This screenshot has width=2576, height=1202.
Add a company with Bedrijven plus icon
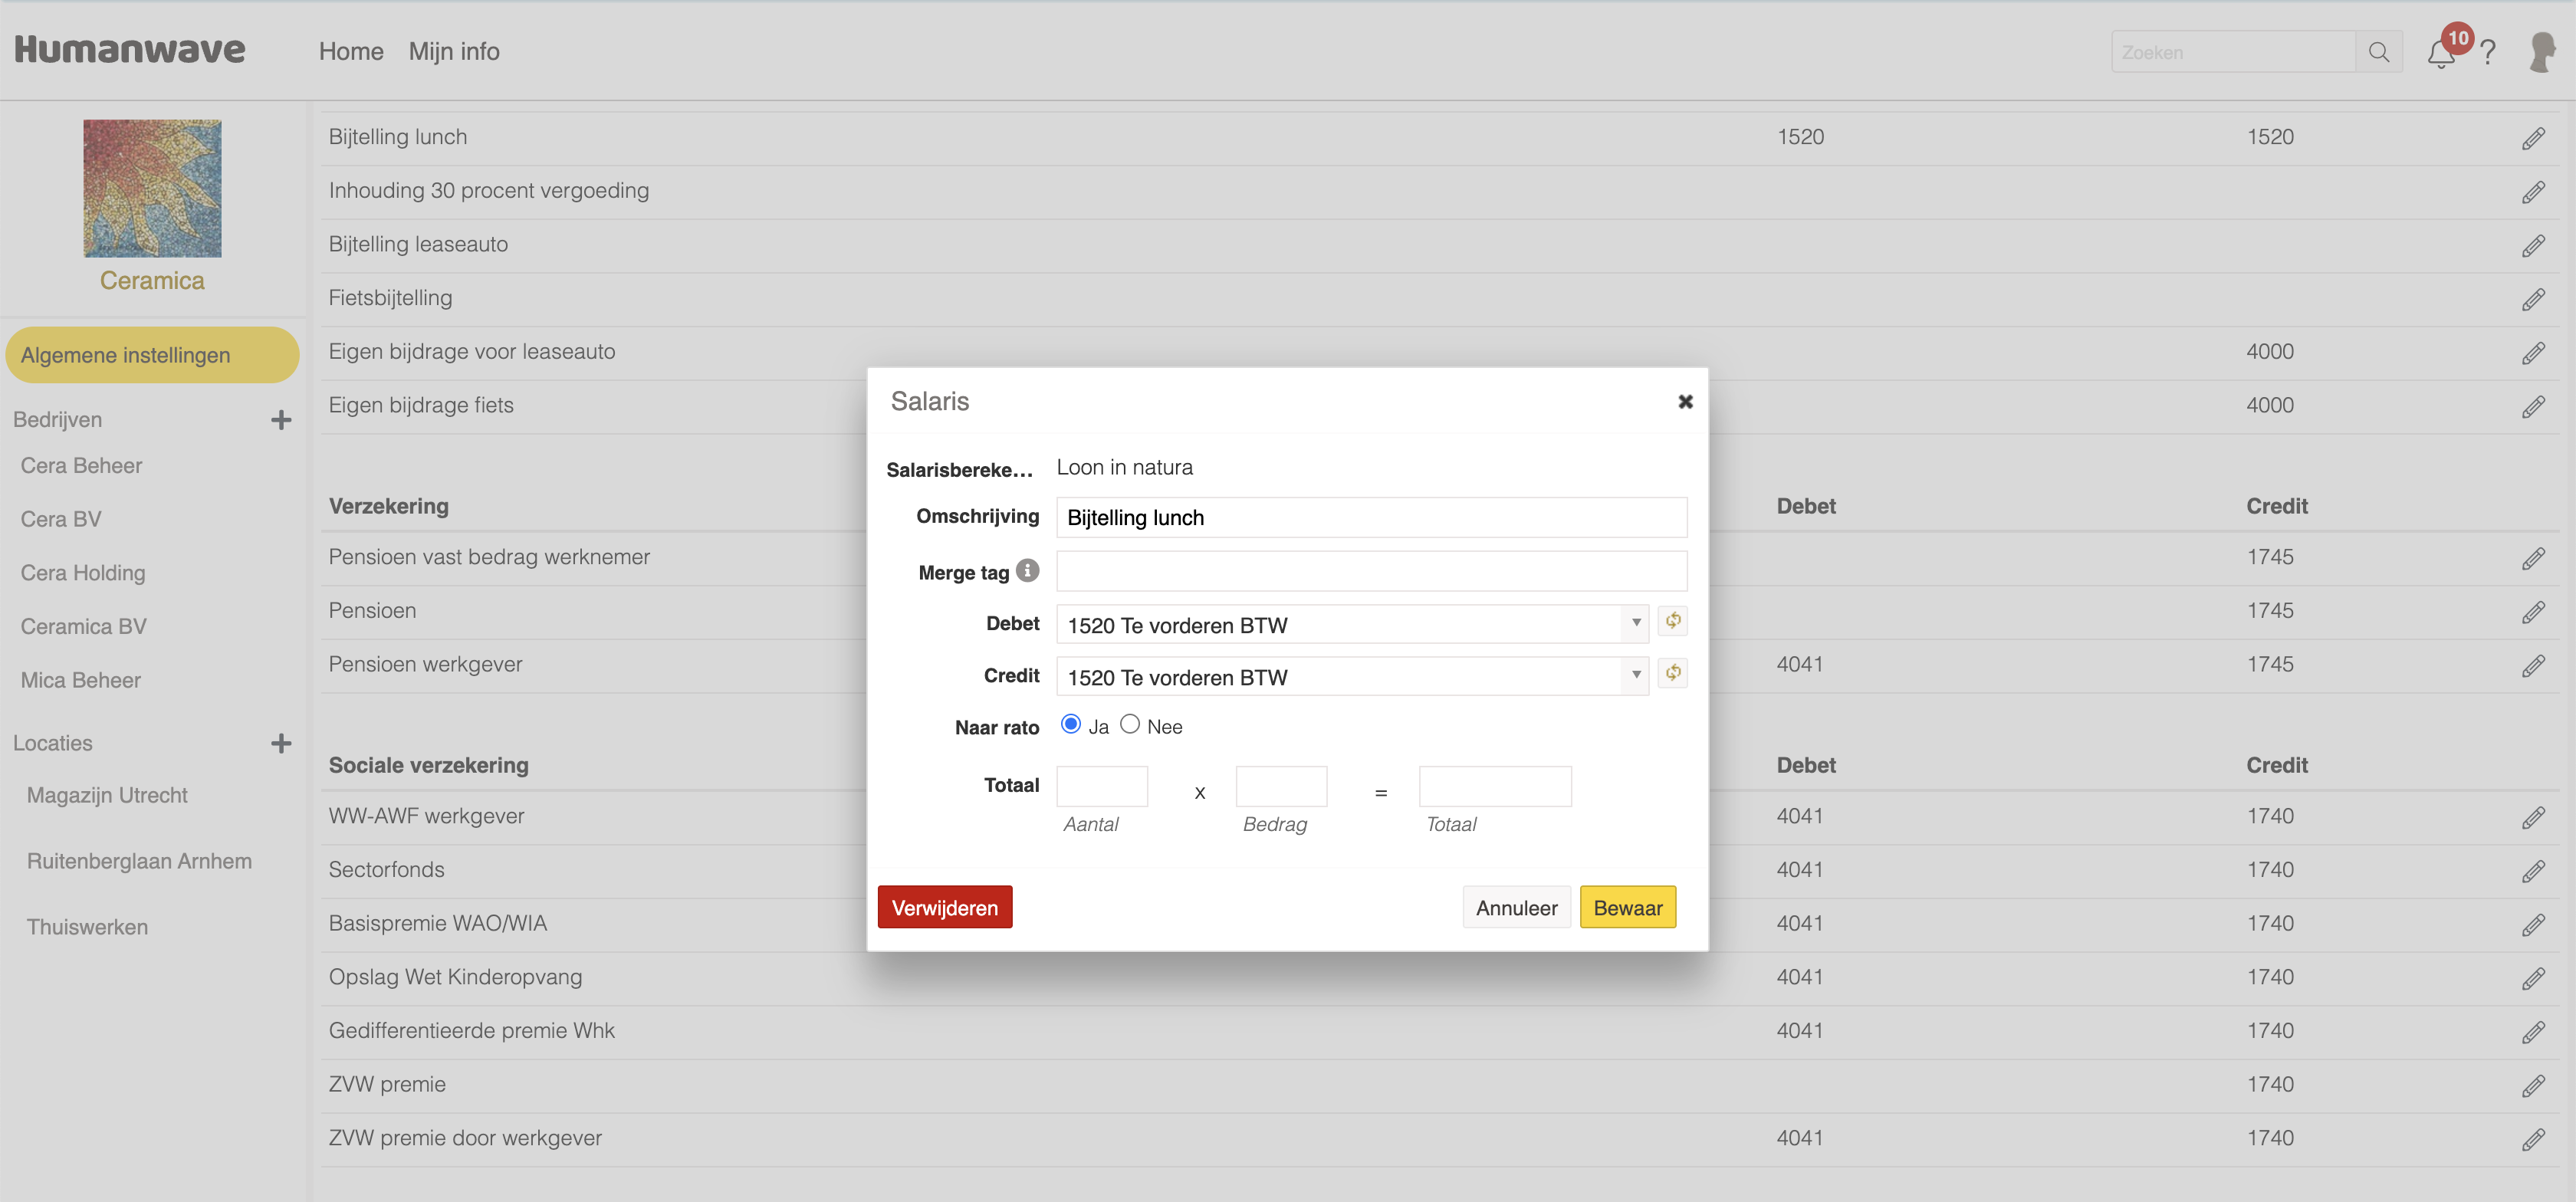click(281, 420)
